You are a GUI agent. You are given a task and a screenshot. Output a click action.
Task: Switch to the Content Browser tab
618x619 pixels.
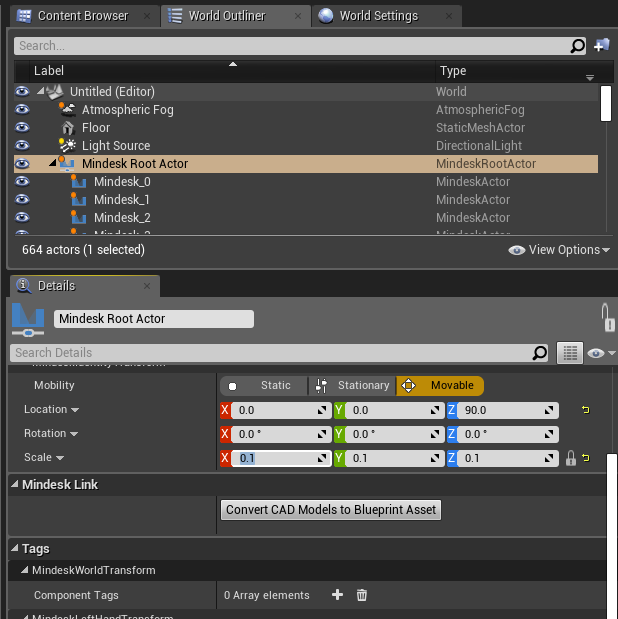coord(83,16)
